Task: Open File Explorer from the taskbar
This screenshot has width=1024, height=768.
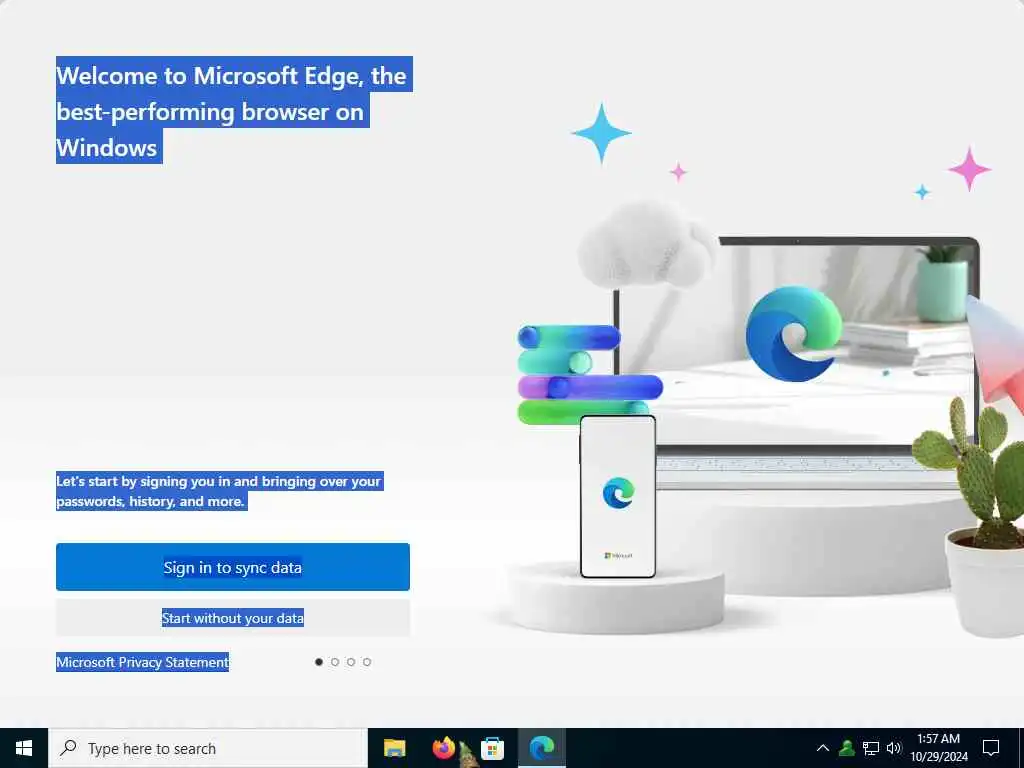Action: coord(394,748)
